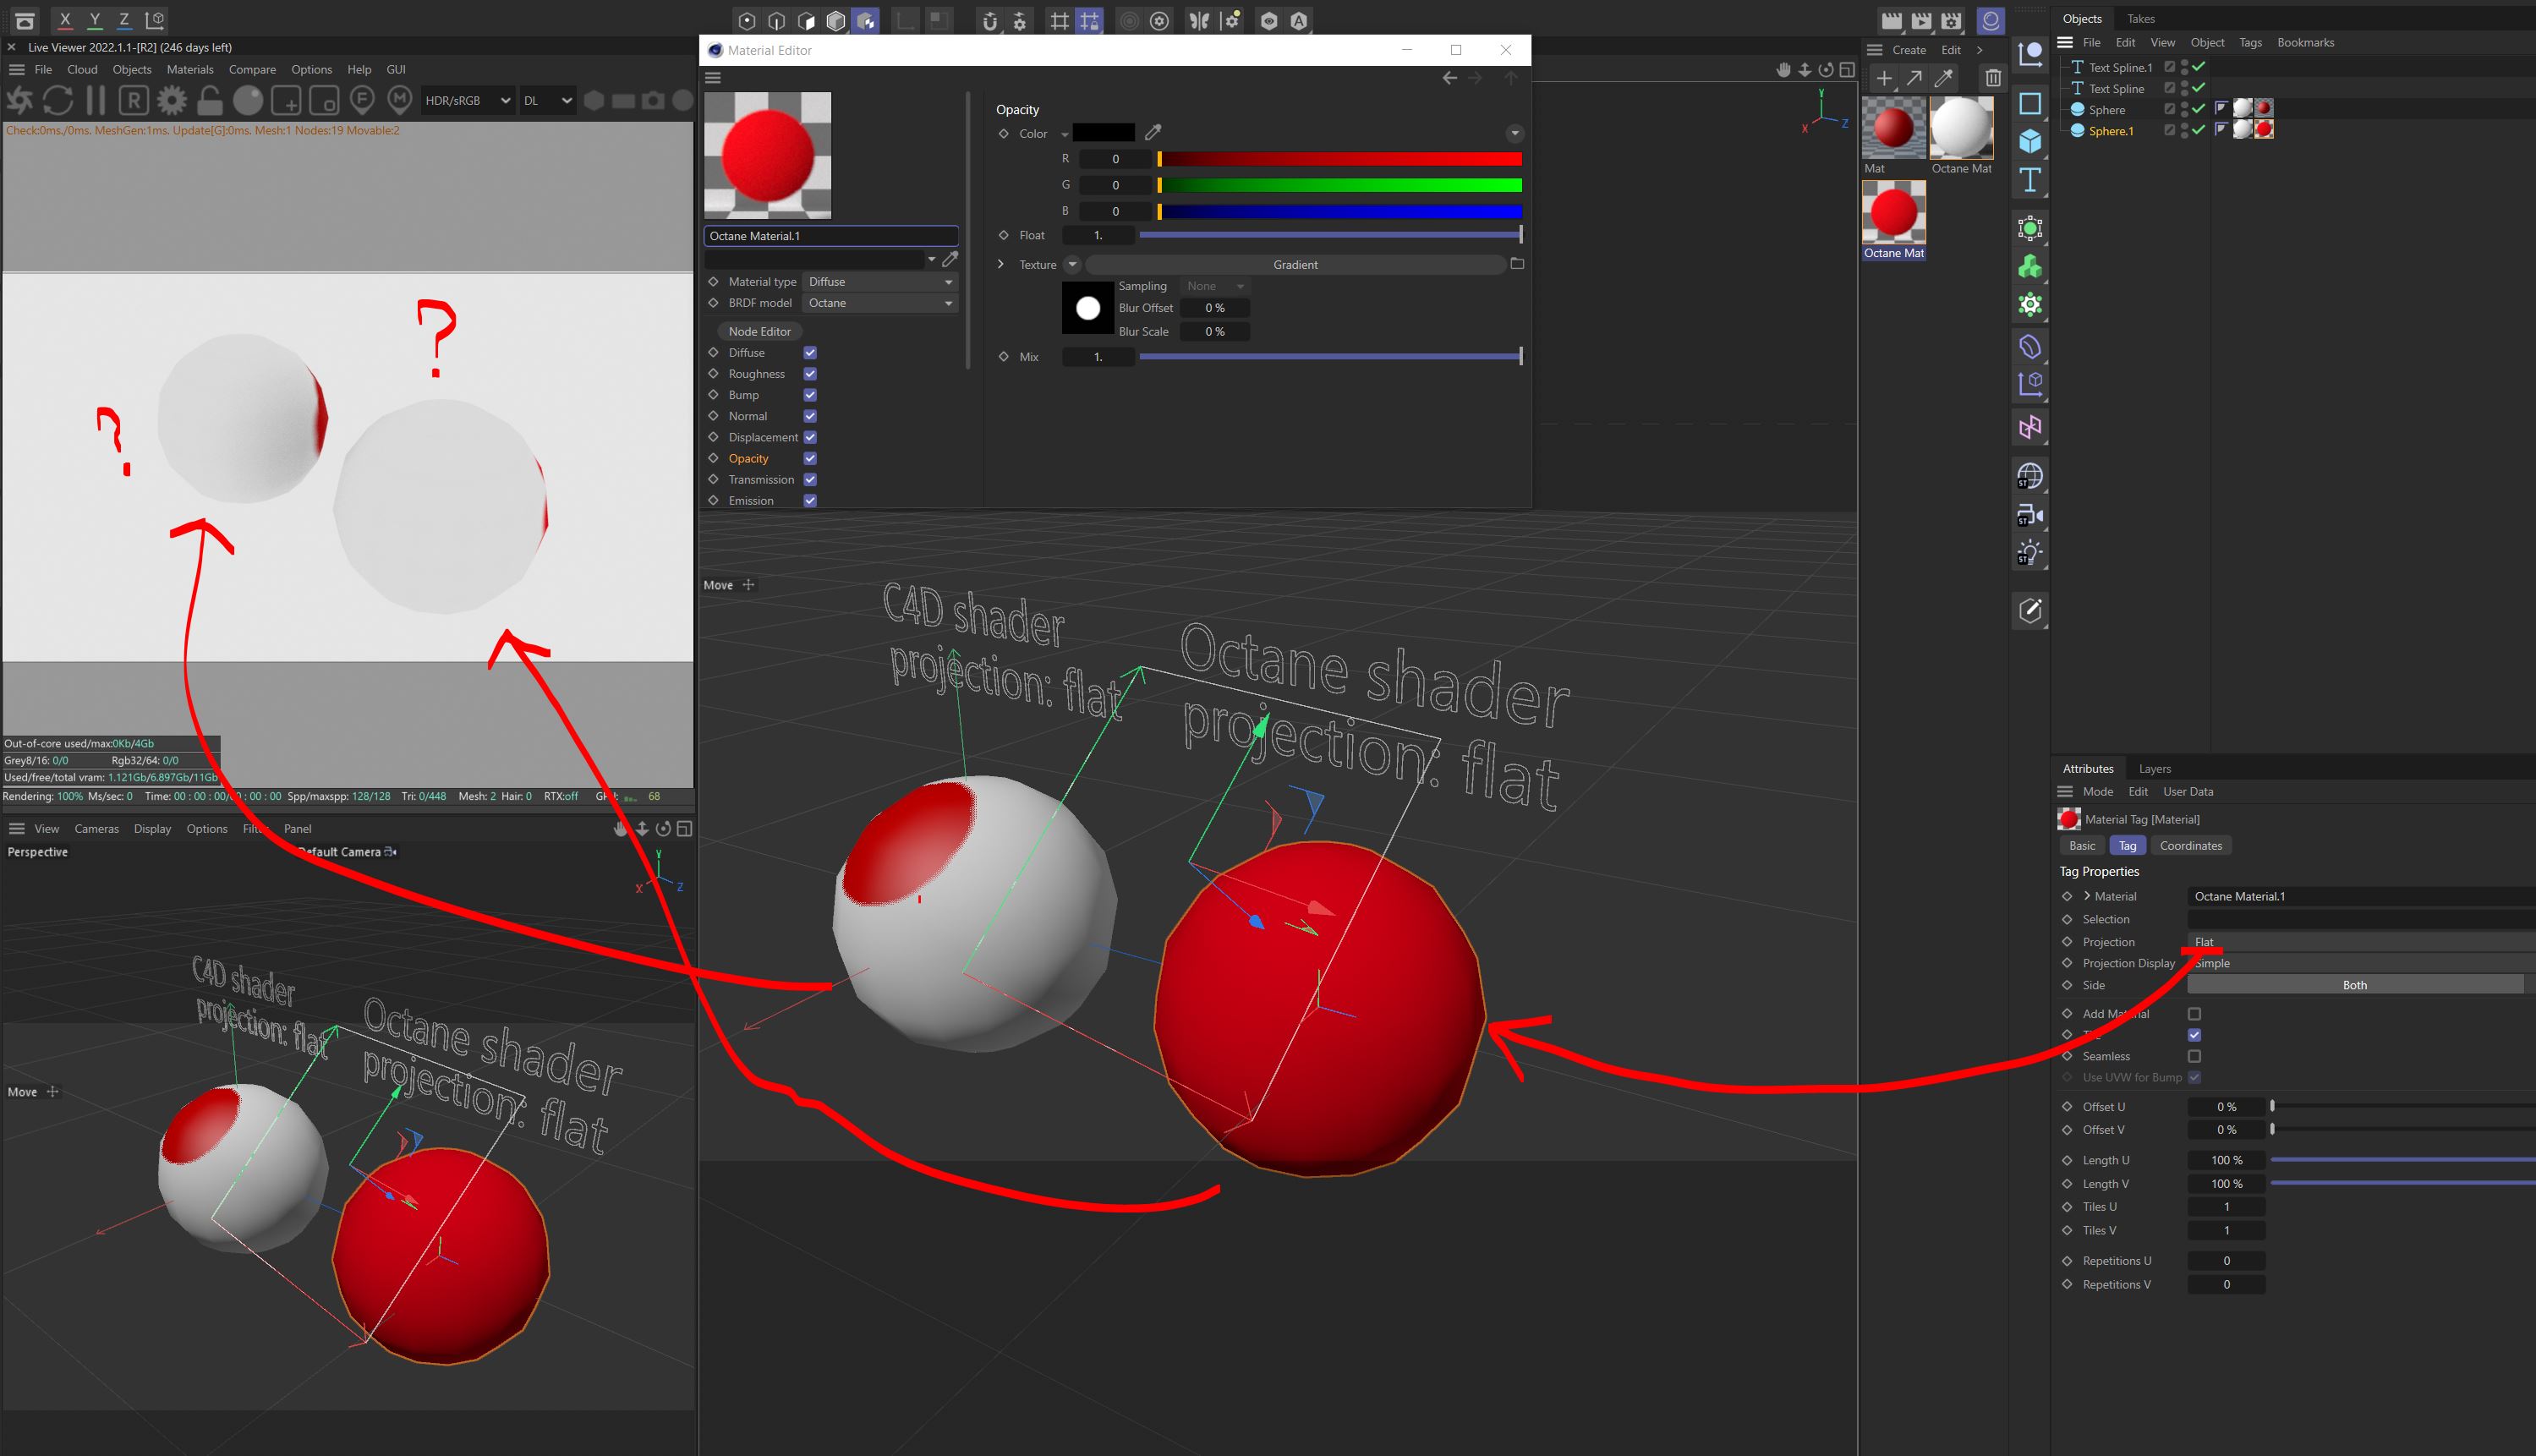This screenshot has height=1456, width=2536.
Task: Click the Gradient texture button
Action: (x=1295, y=264)
